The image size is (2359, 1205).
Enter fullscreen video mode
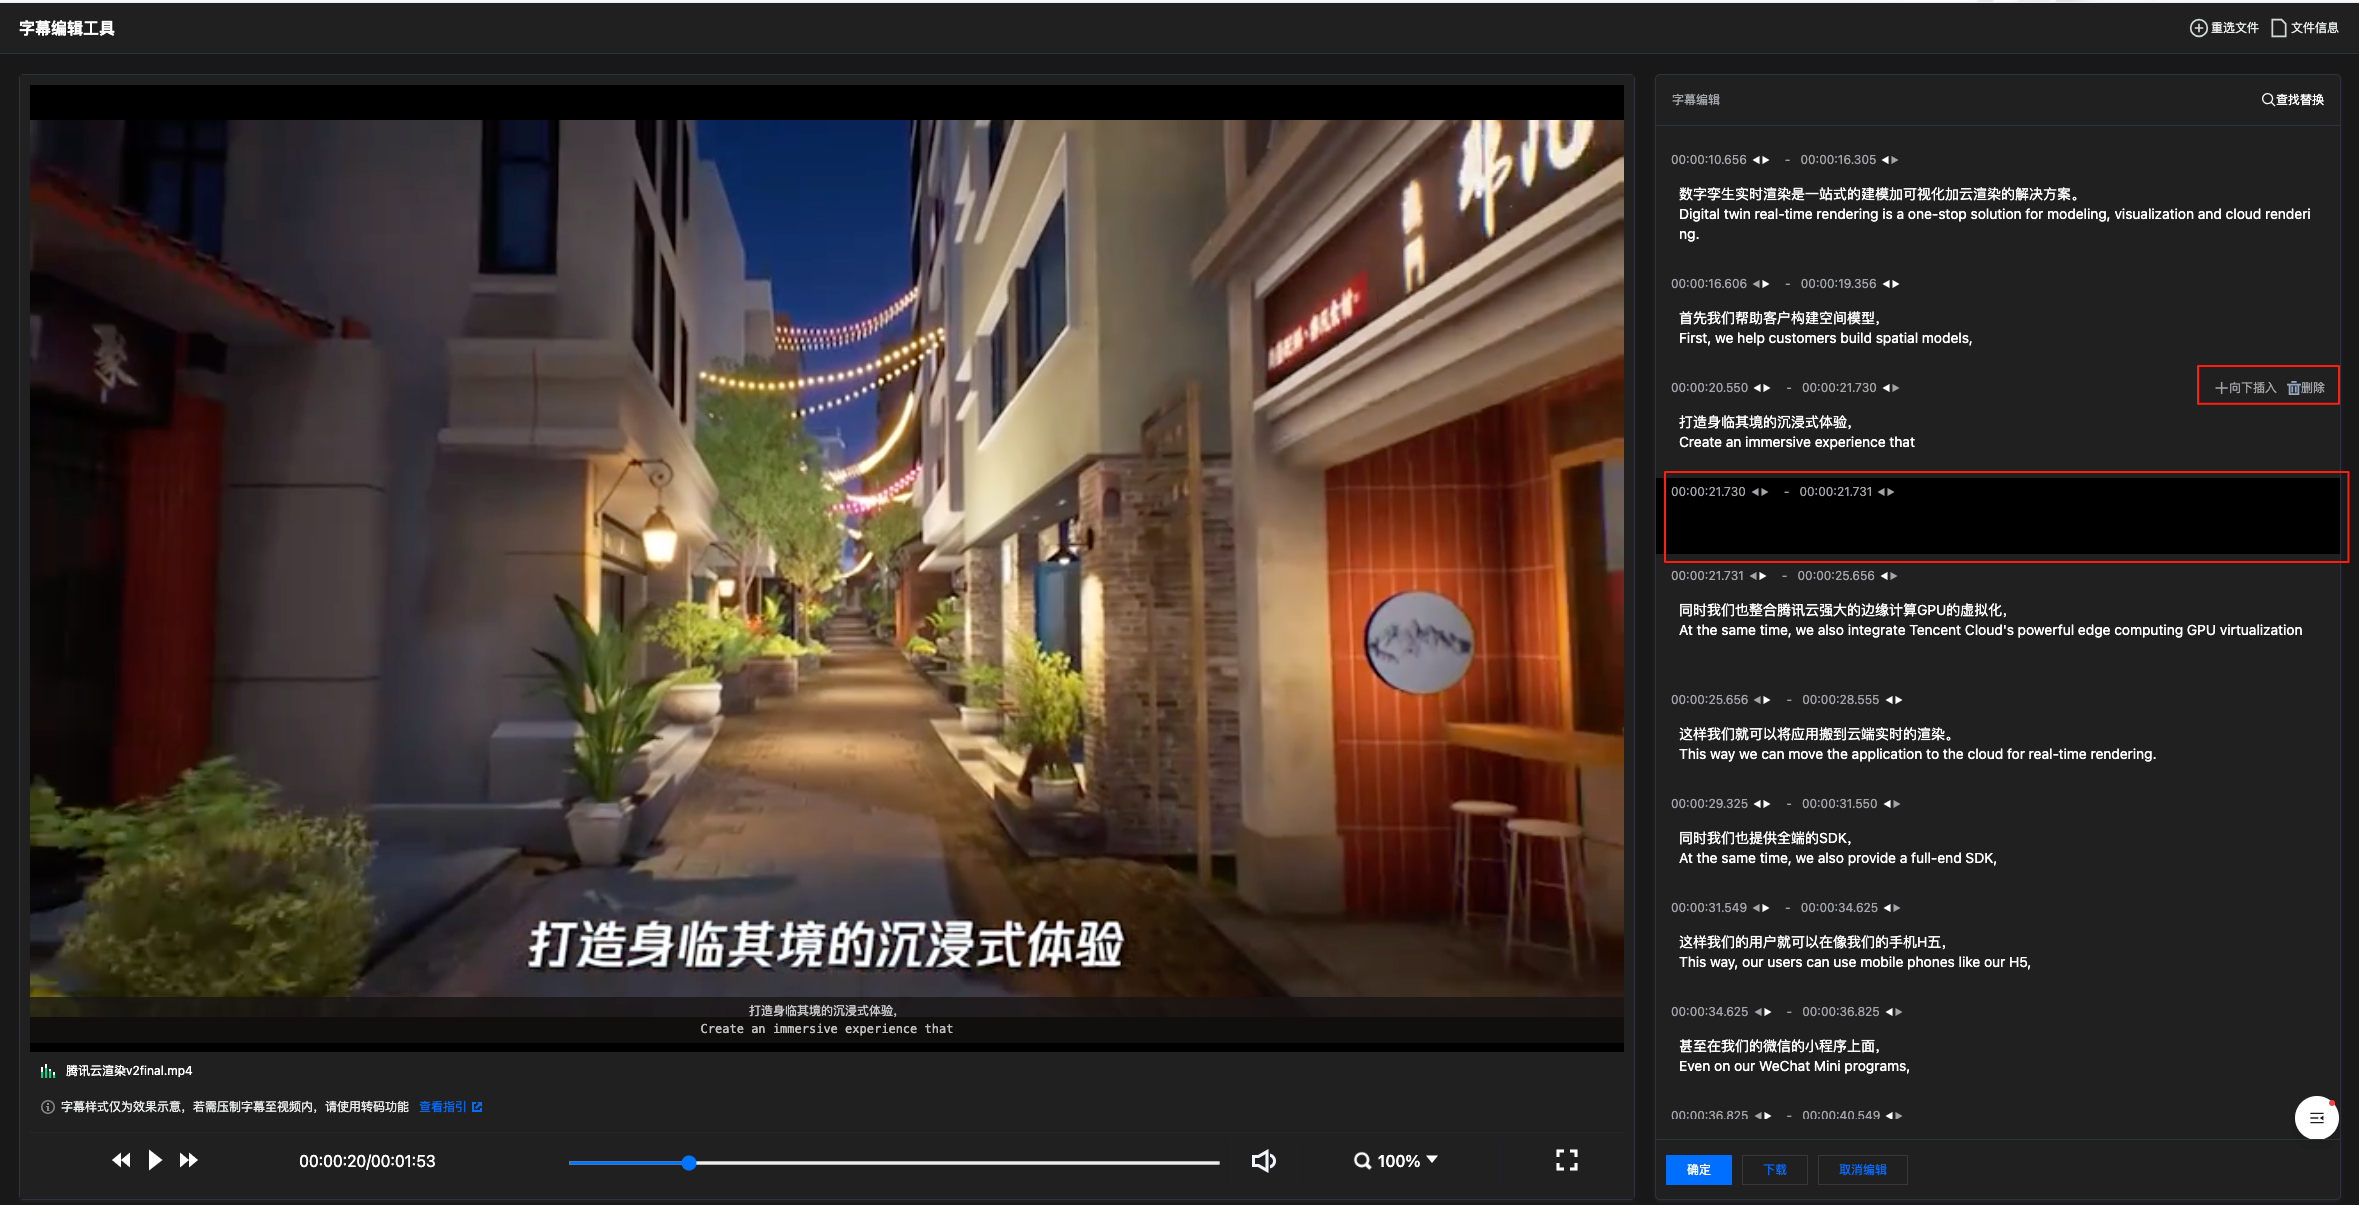(1566, 1160)
